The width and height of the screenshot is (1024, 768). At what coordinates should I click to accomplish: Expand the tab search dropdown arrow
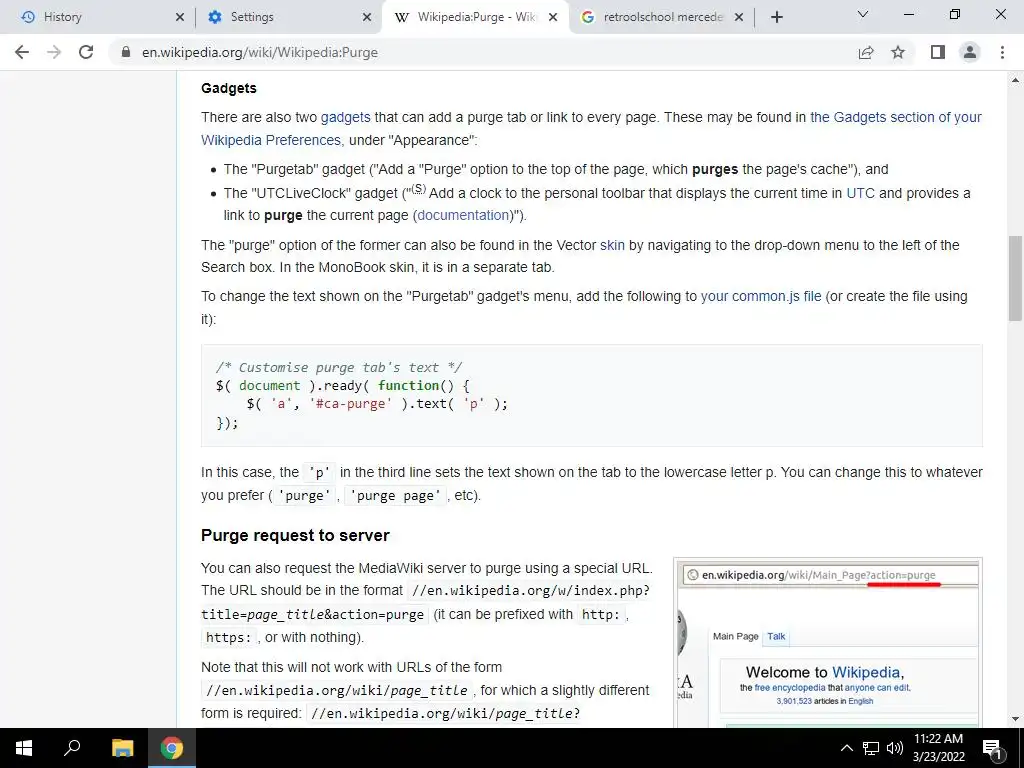[x=863, y=14]
